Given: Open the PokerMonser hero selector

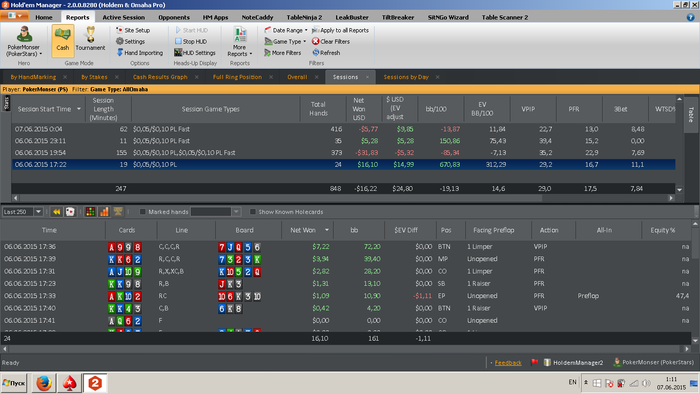Looking at the screenshot, I should [x=24, y=41].
